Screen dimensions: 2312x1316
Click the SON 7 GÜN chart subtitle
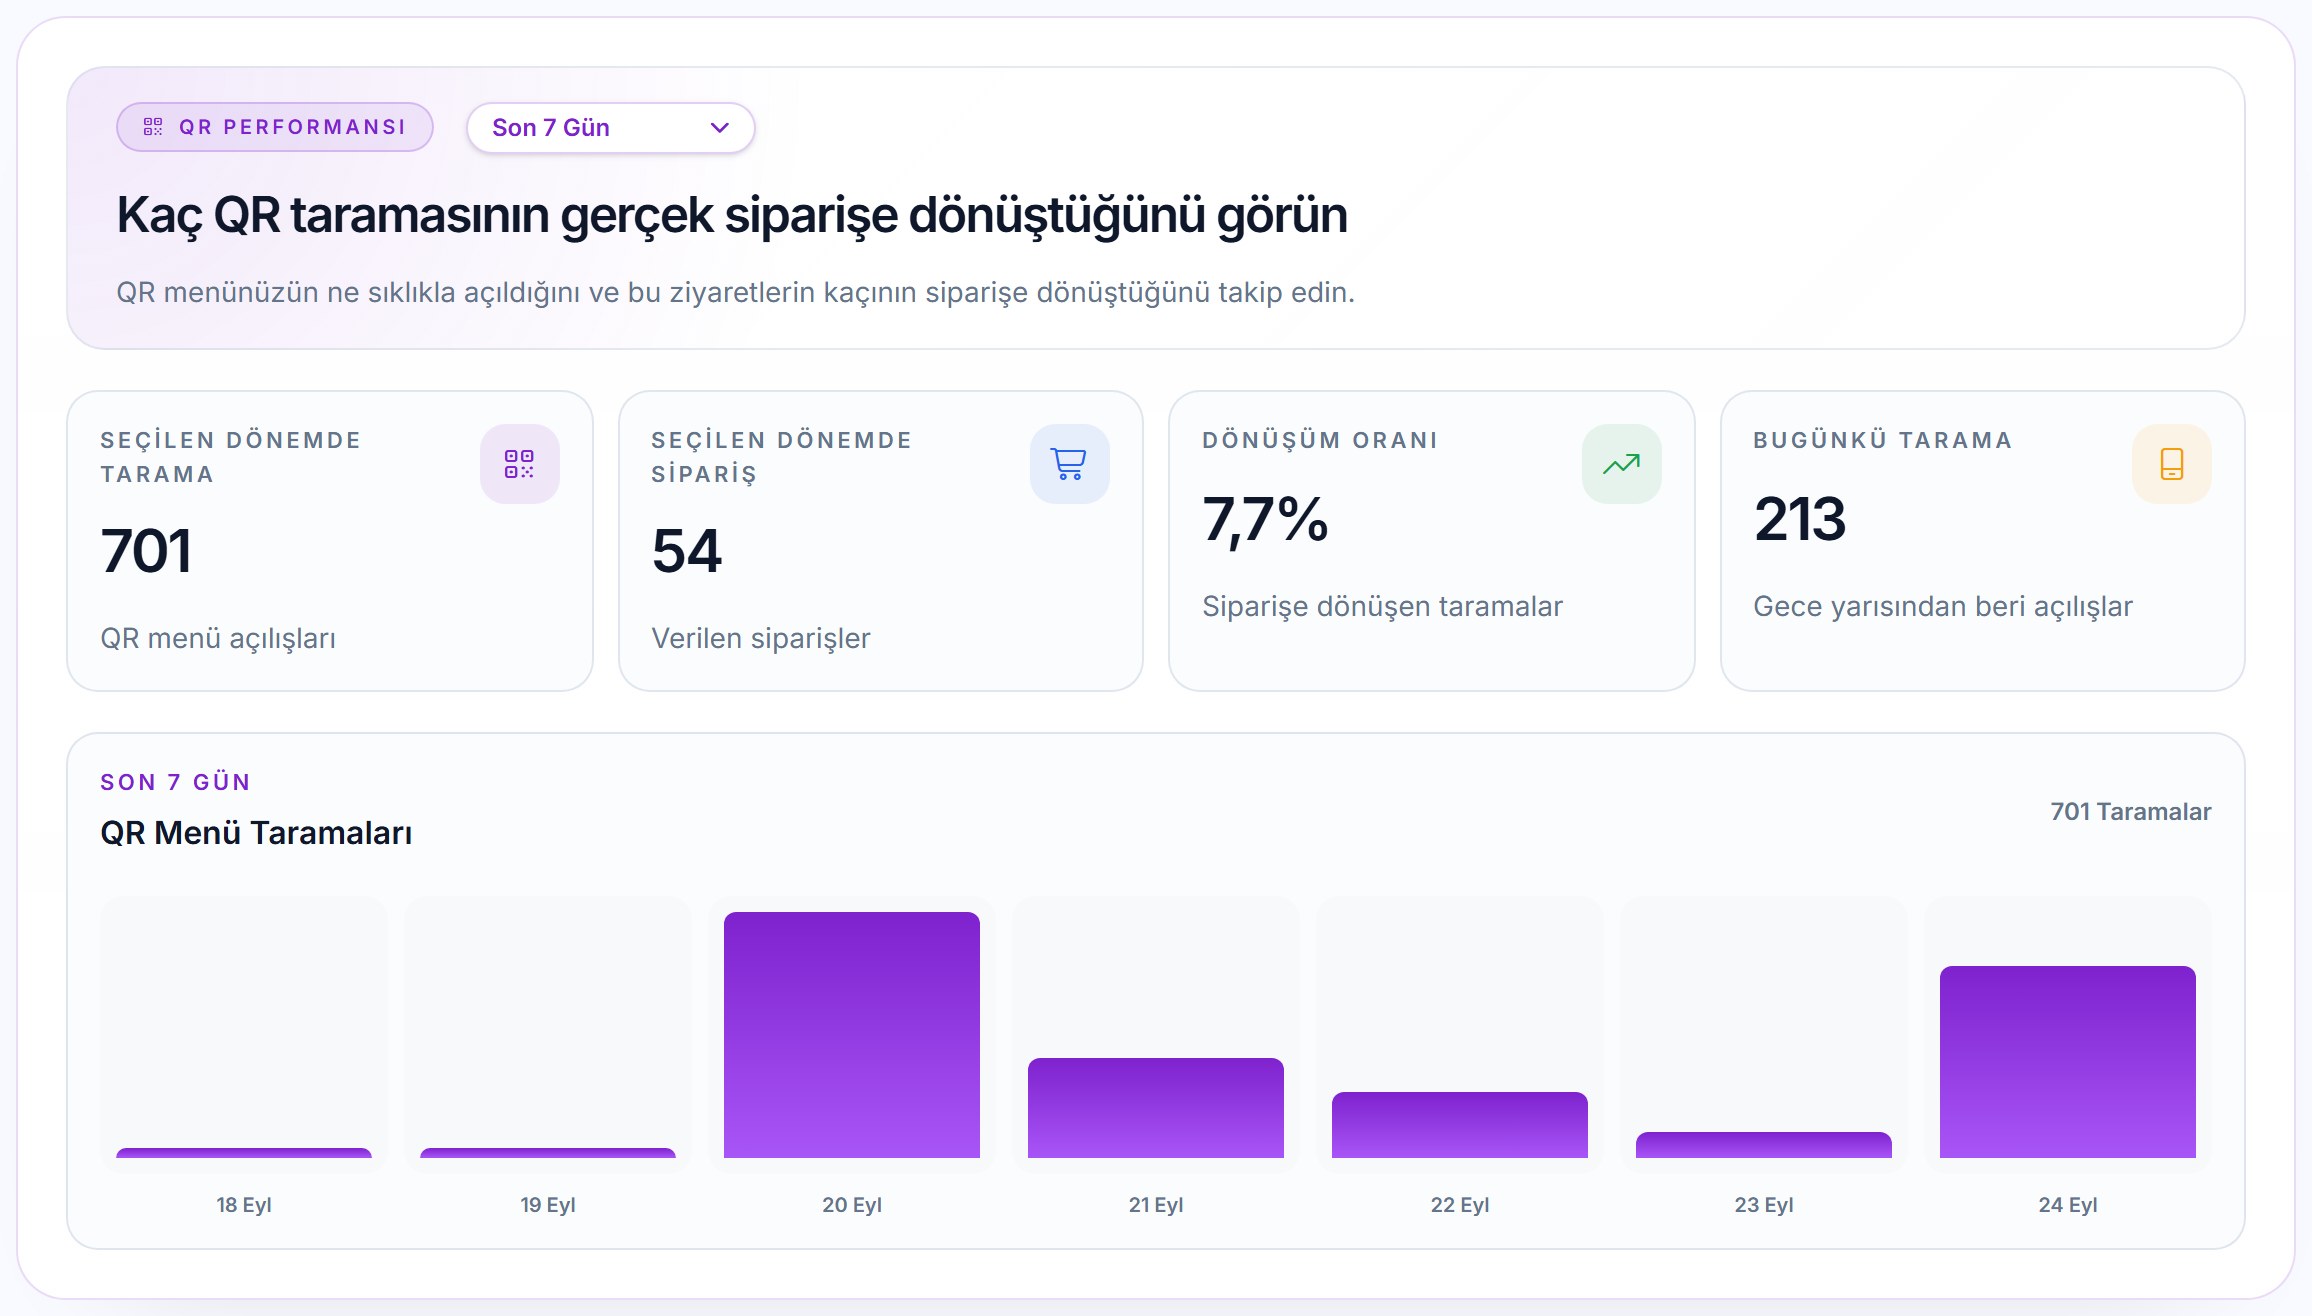[x=175, y=782]
